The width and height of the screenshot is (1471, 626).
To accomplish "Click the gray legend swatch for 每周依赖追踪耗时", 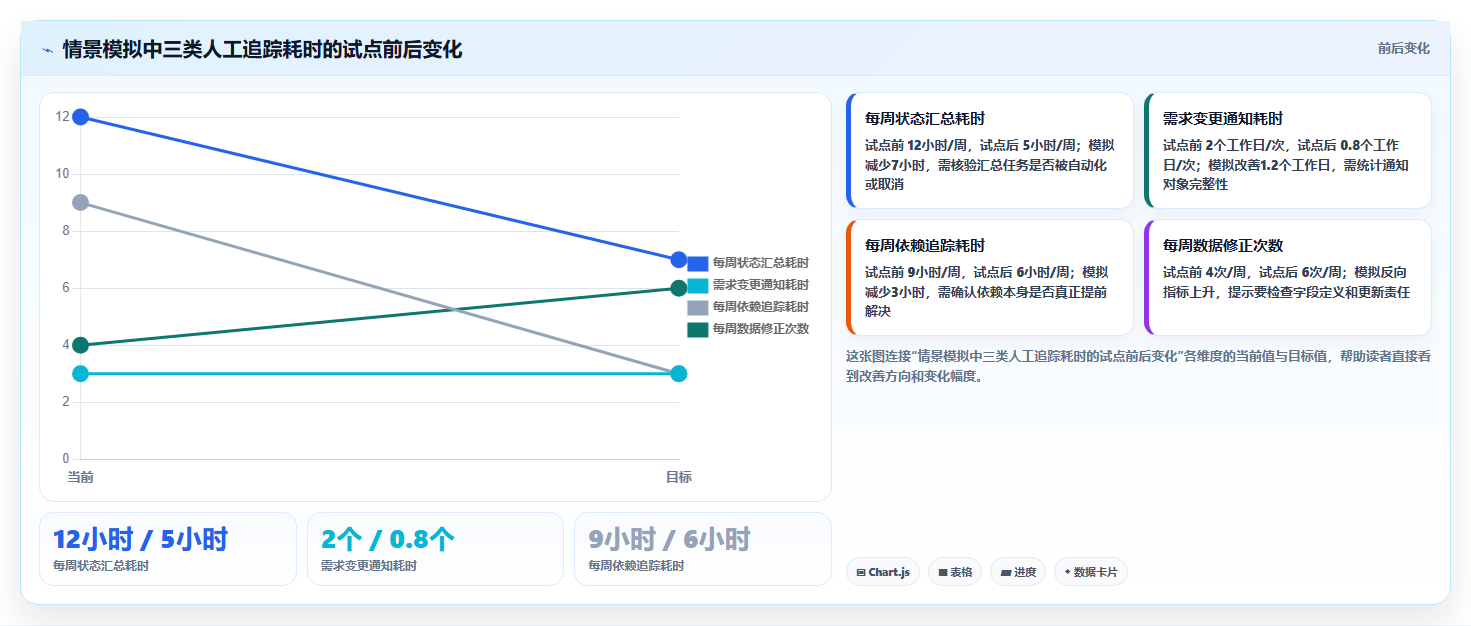I will click(697, 307).
